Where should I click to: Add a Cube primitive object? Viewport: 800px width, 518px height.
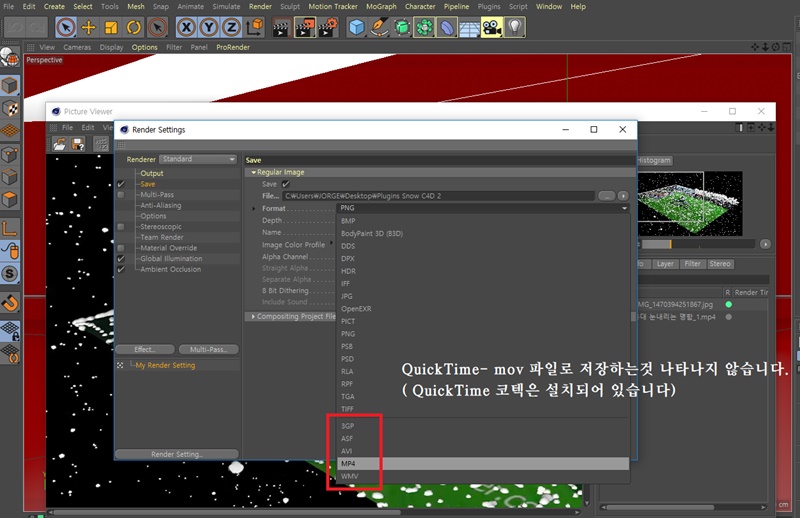pyautogui.click(x=357, y=27)
